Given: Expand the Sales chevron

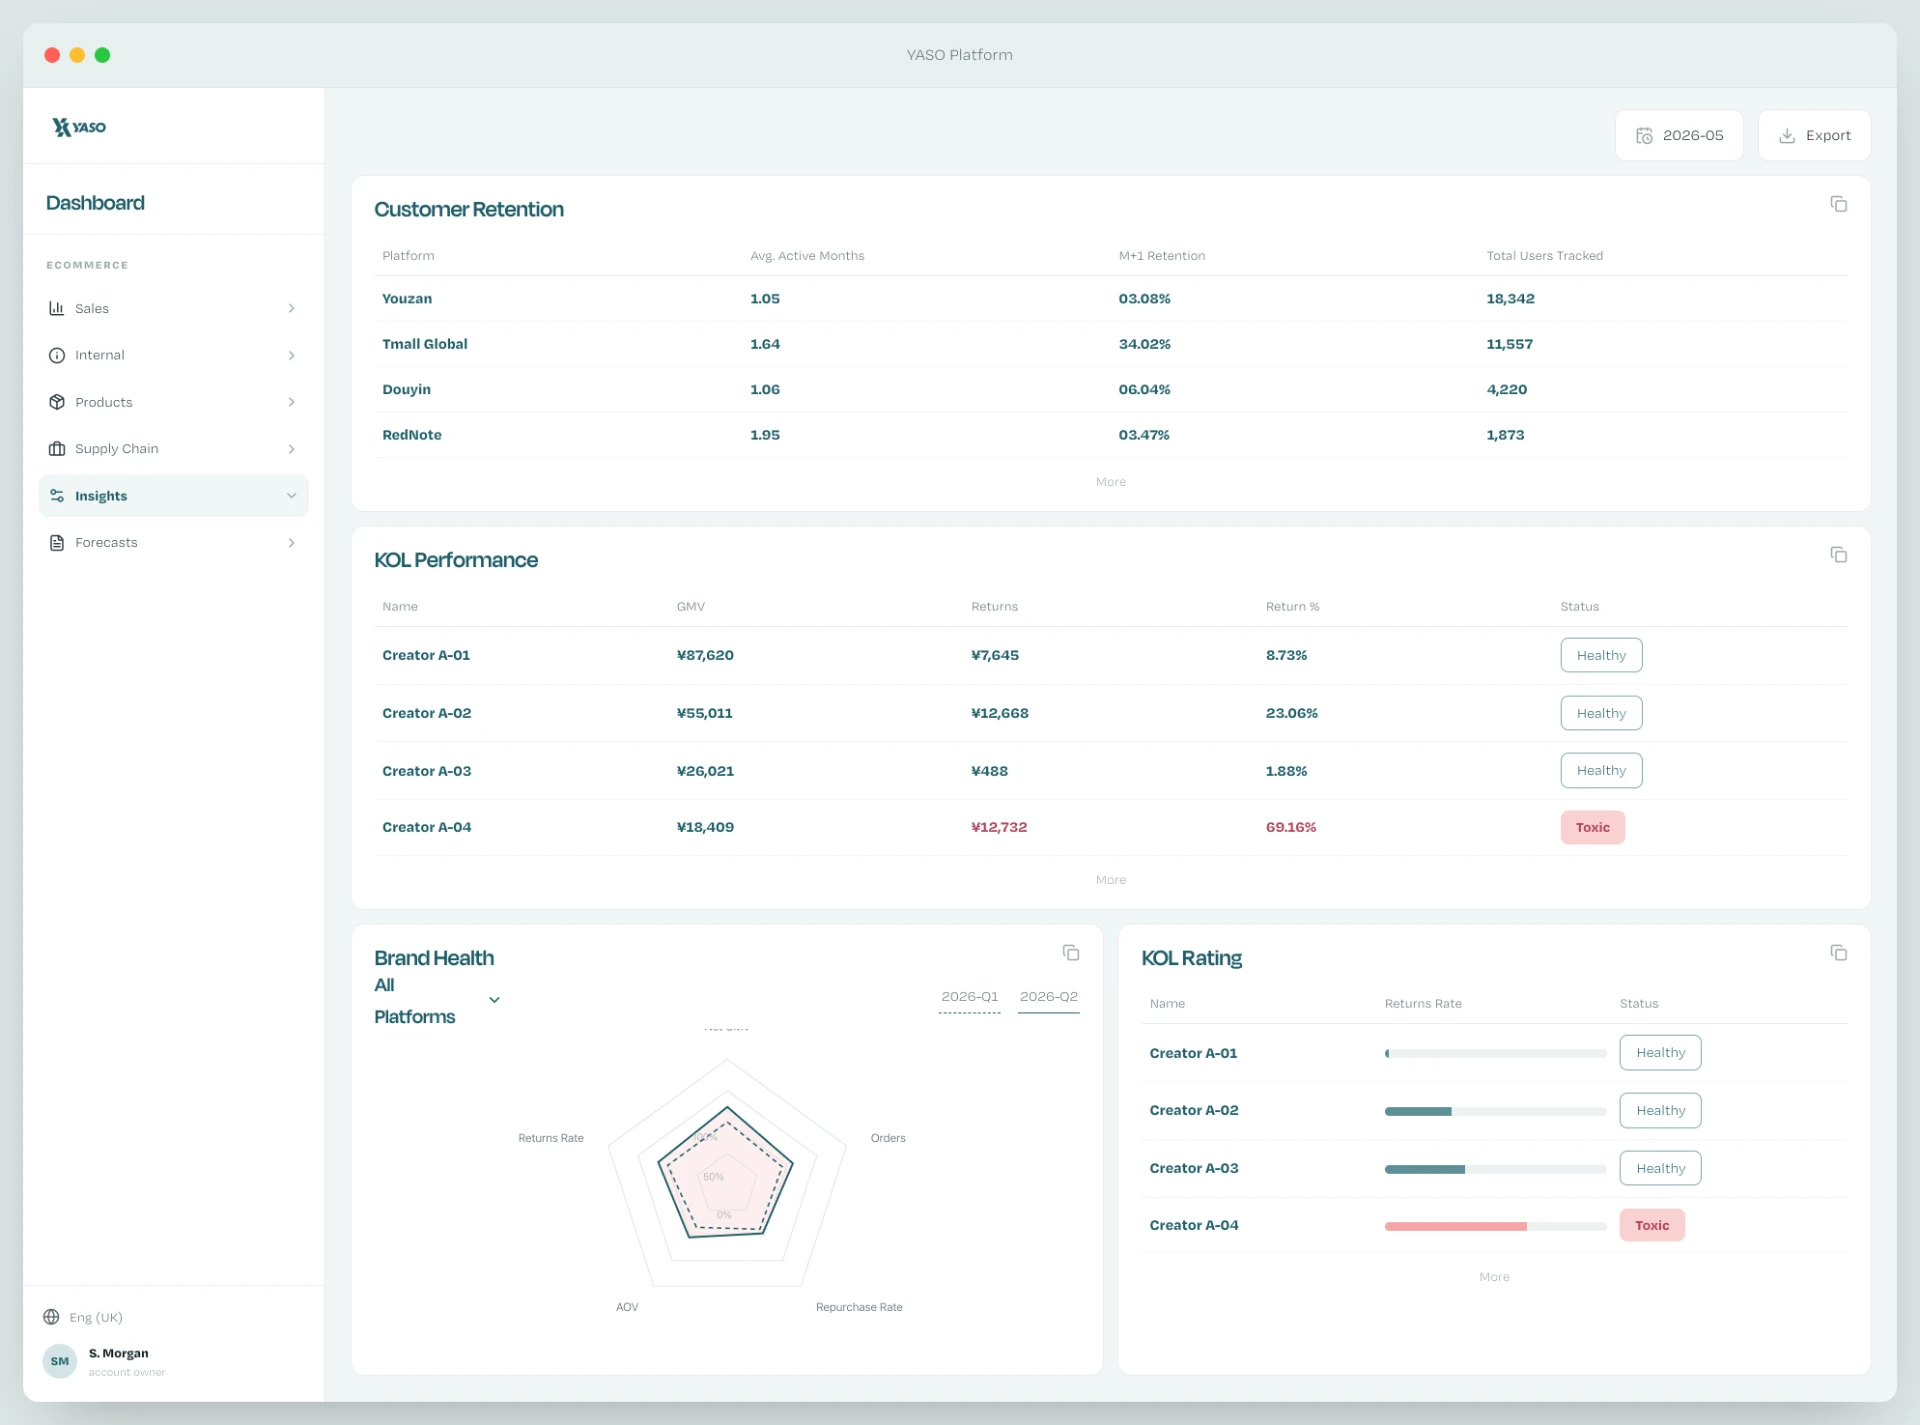Looking at the screenshot, I should tap(291, 308).
